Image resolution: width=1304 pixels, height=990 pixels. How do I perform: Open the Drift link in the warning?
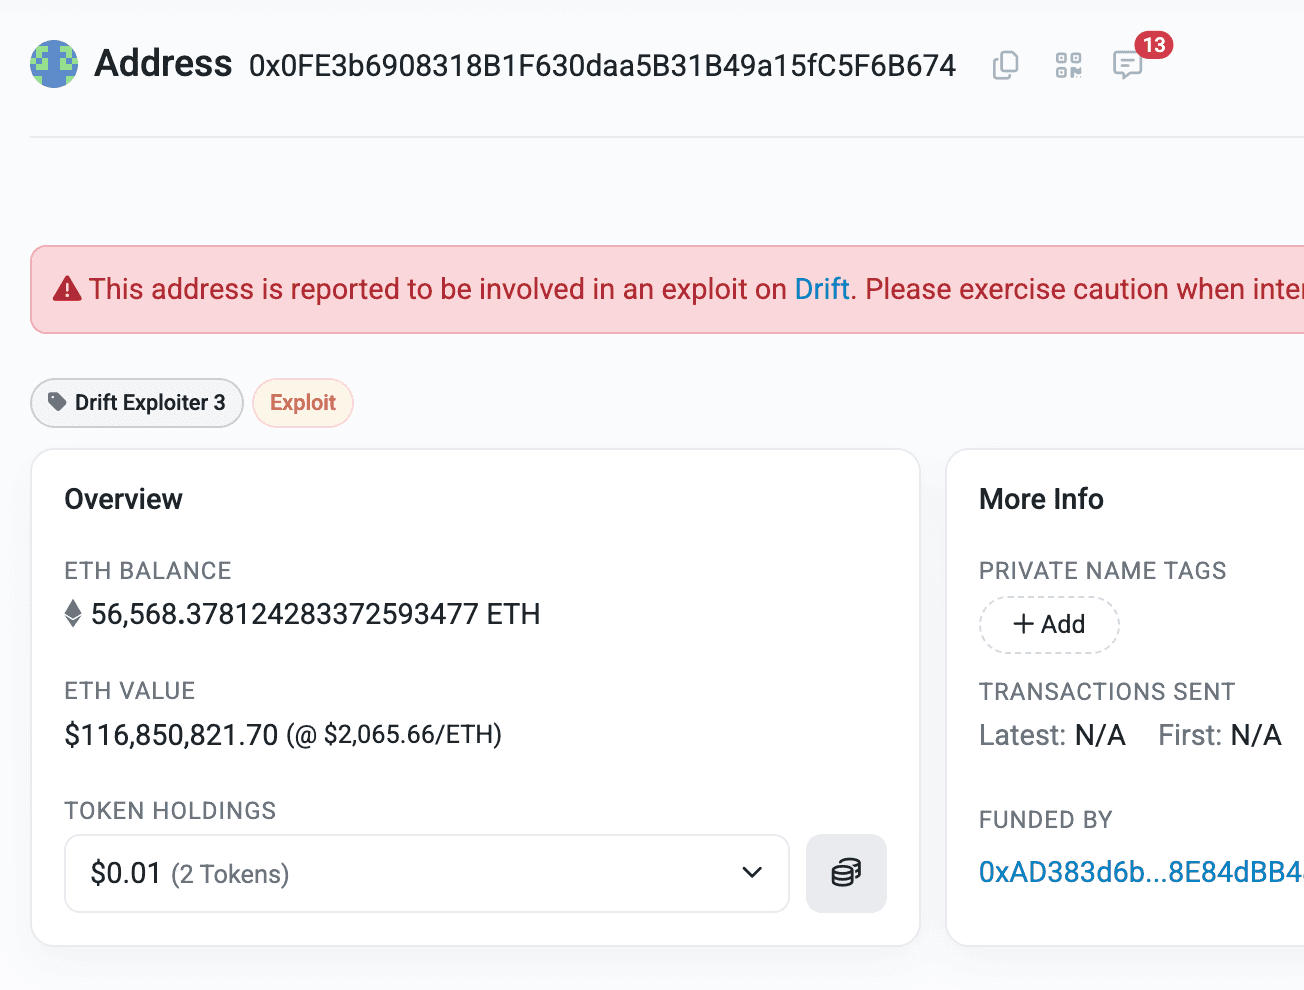point(822,289)
